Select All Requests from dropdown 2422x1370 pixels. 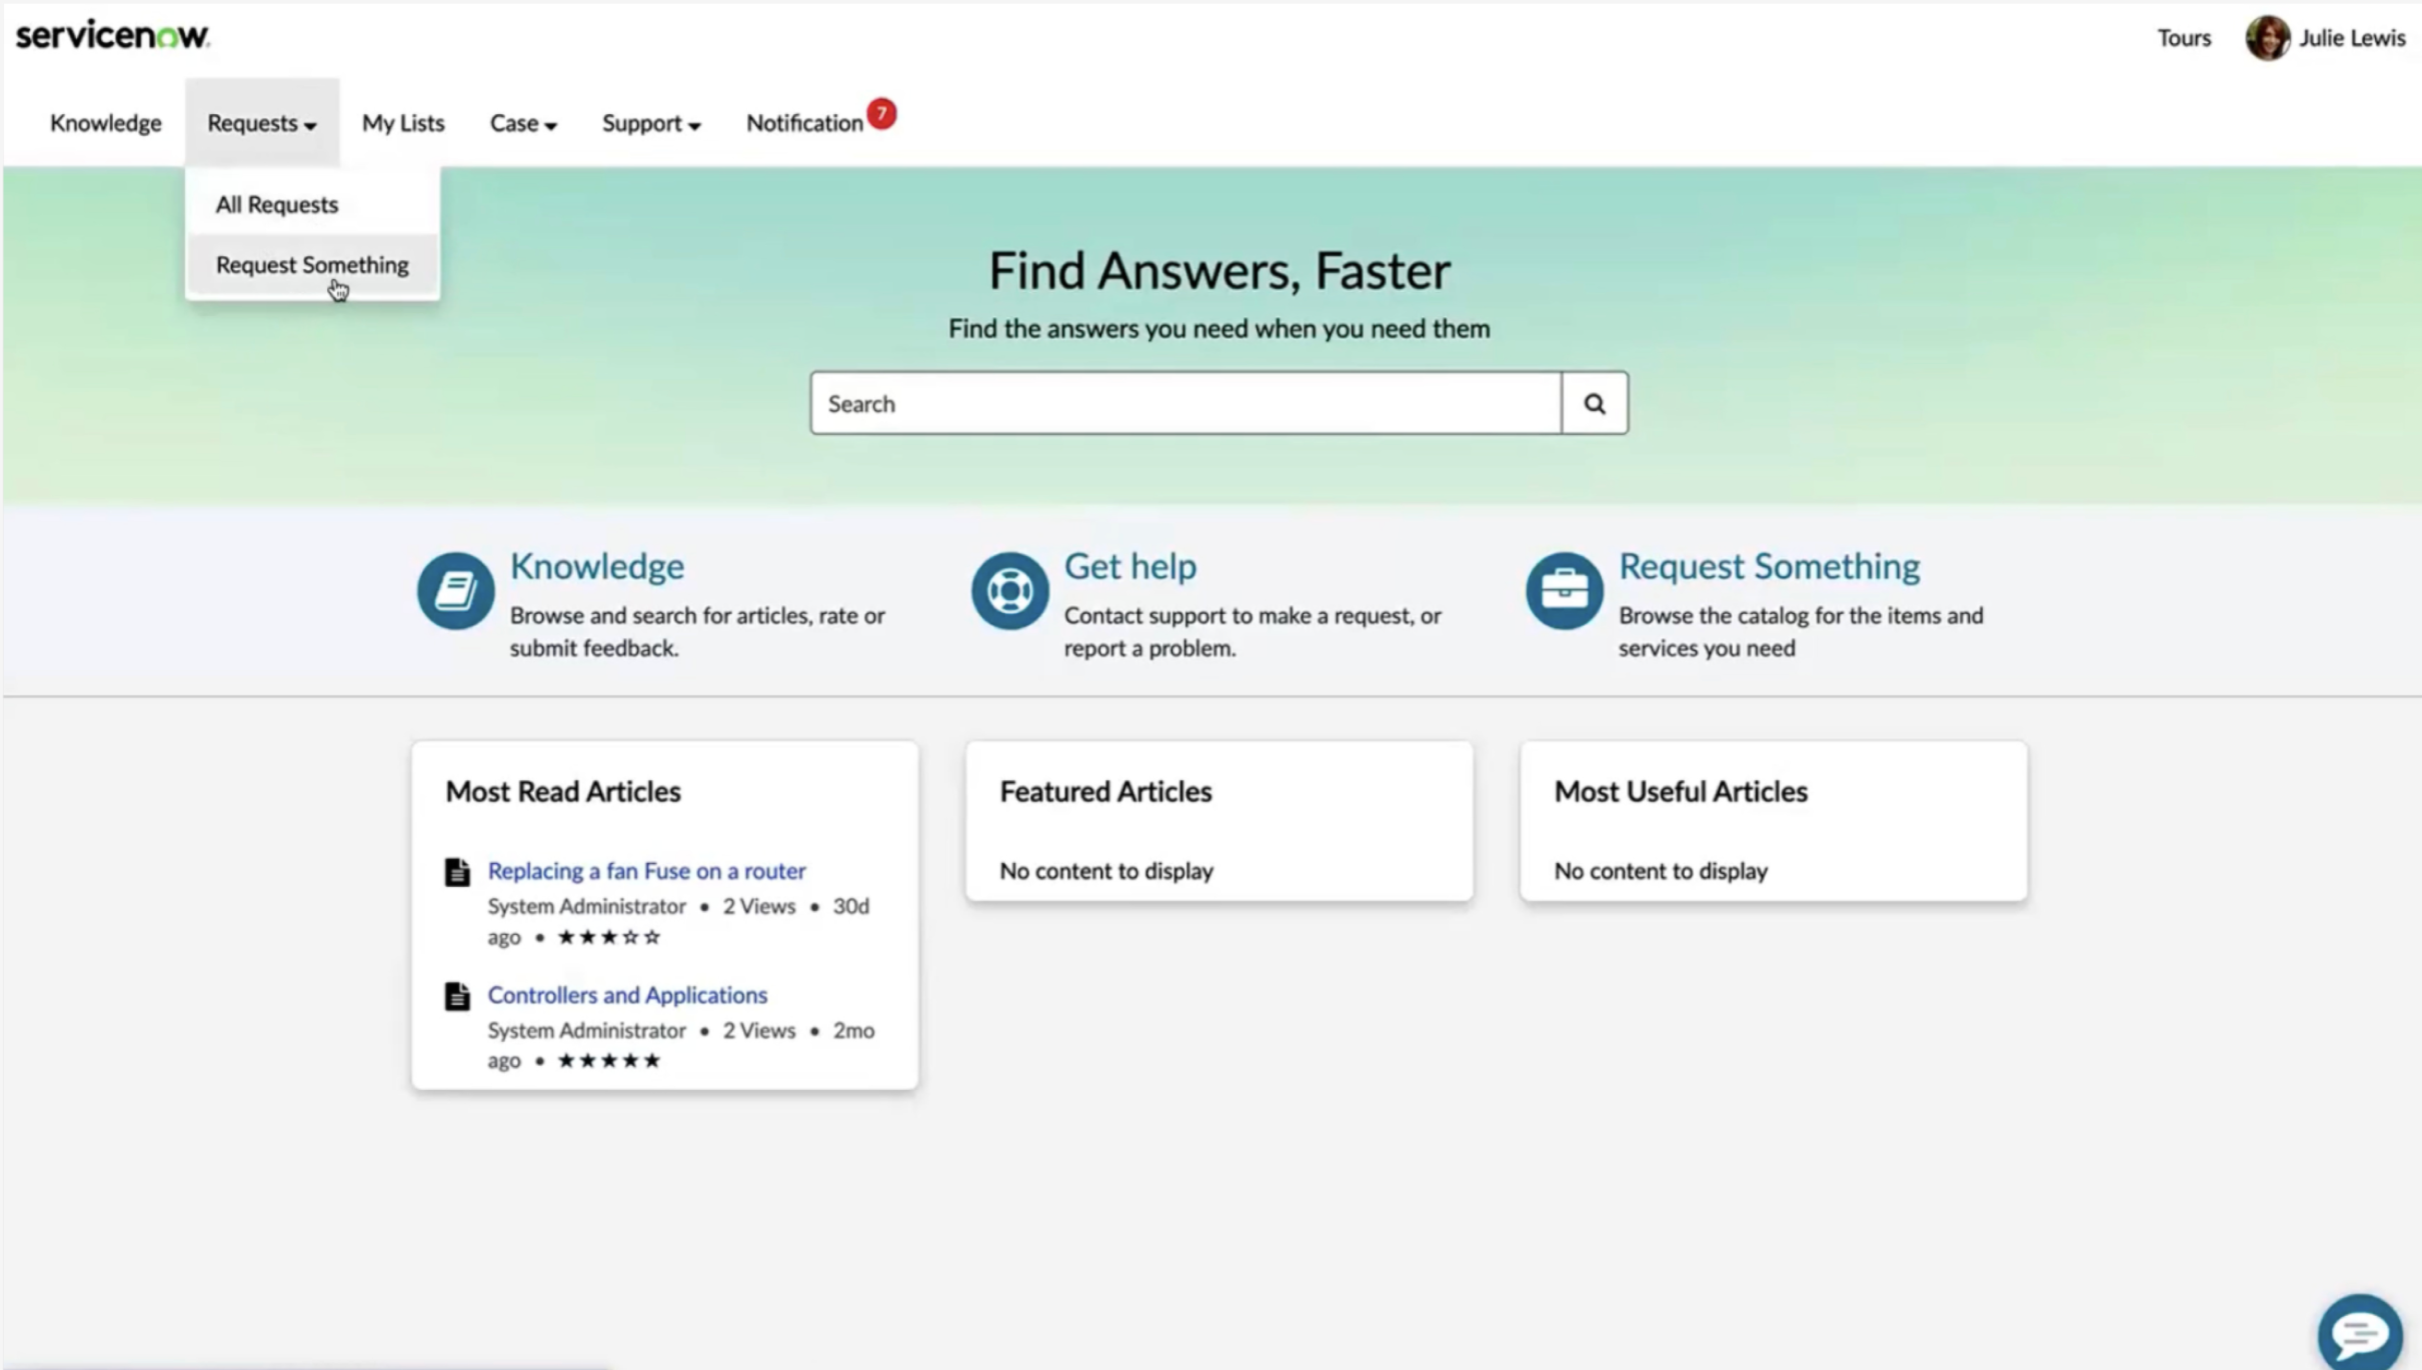coord(277,204)
